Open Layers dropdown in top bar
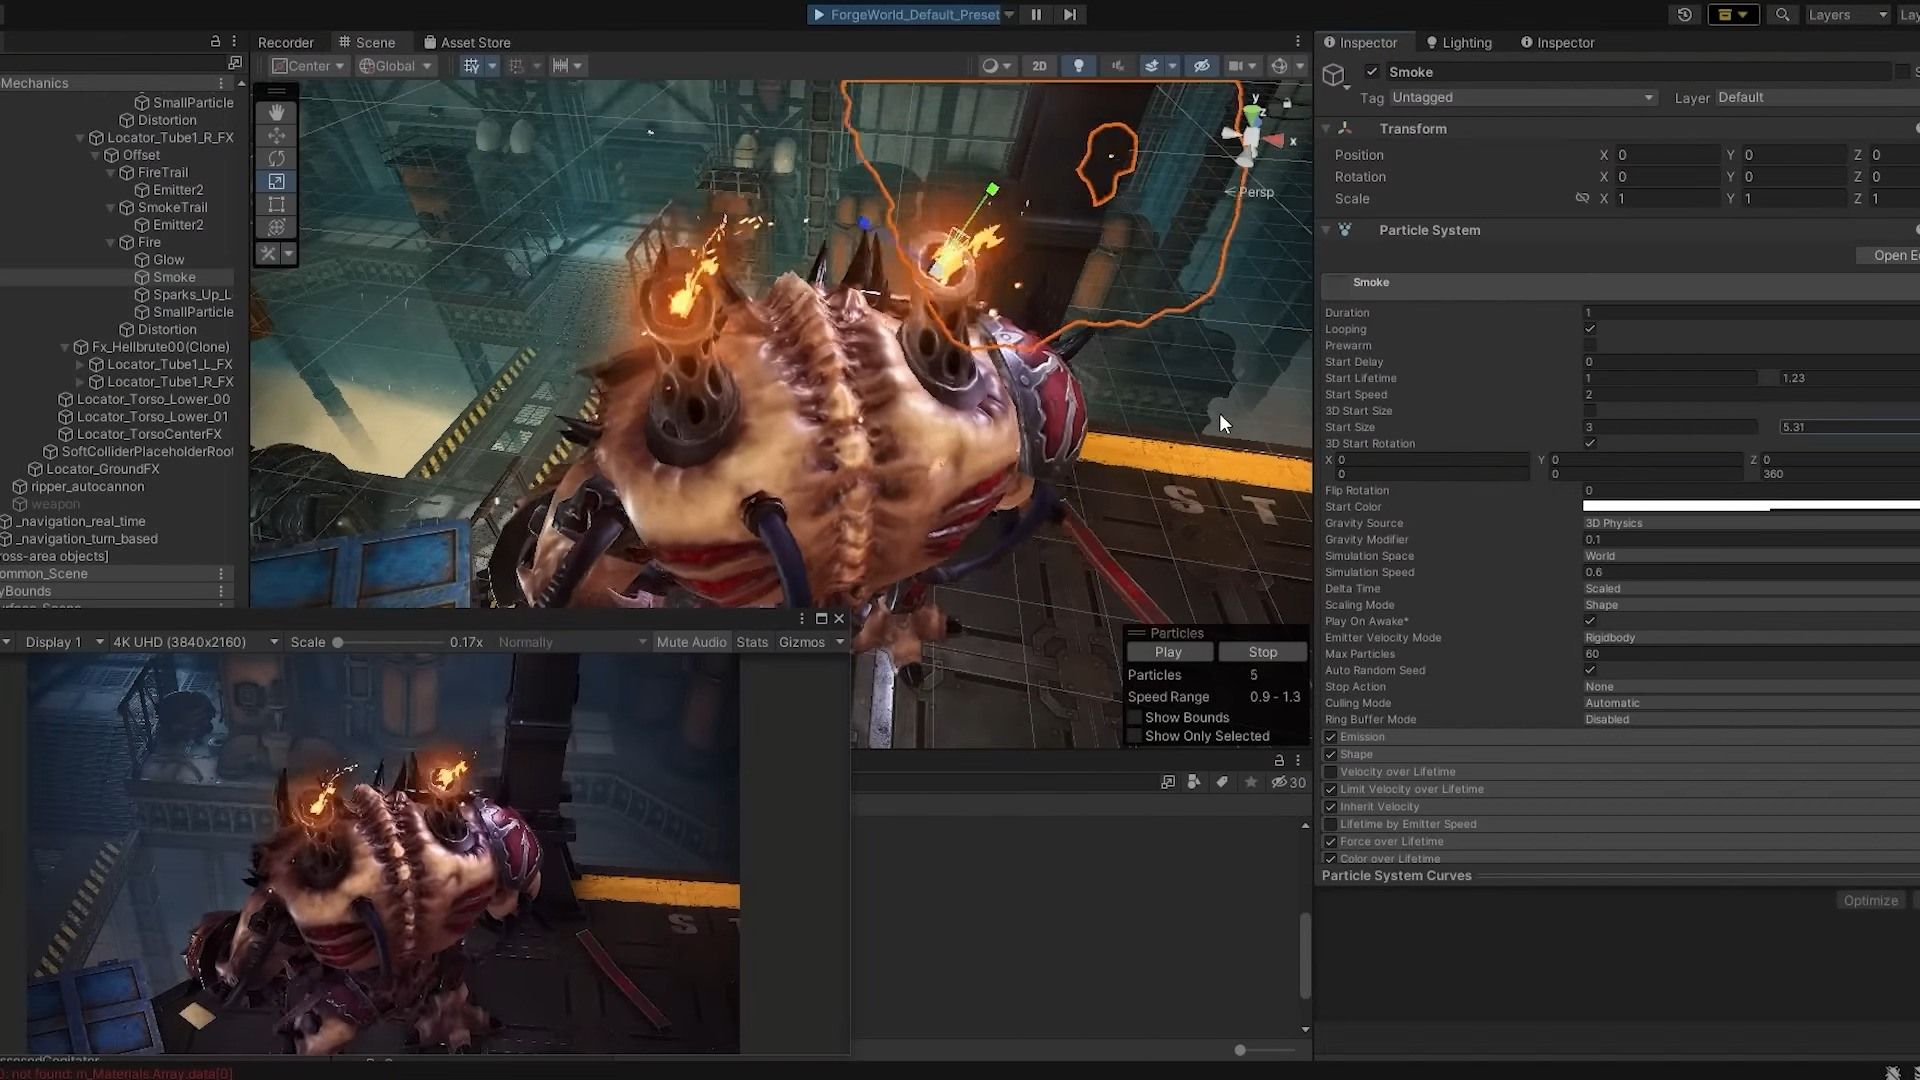 coord(1847,15)
